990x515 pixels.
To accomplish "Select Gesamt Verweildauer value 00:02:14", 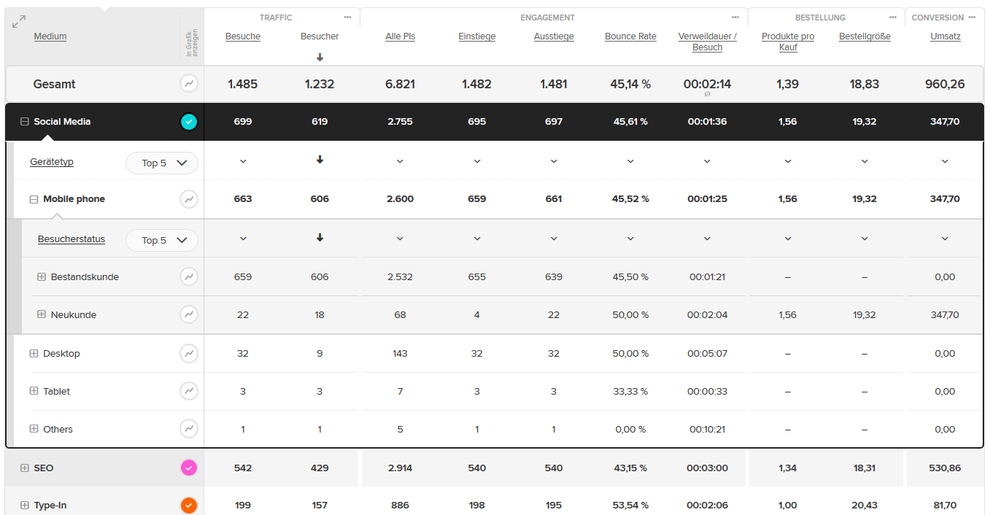I will tap(707, 84).
